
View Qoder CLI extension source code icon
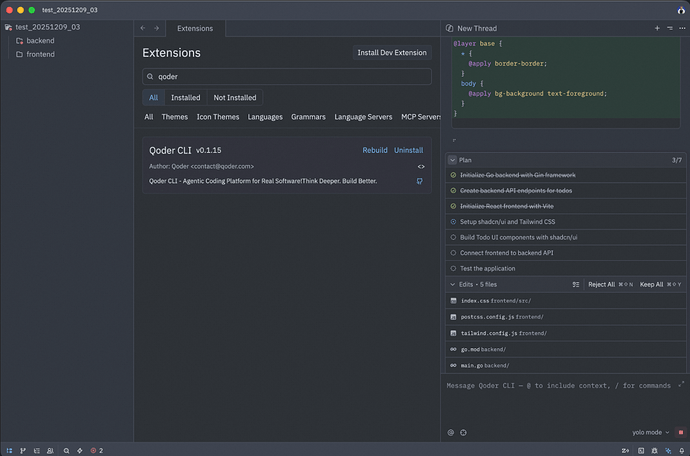point(421,166)
